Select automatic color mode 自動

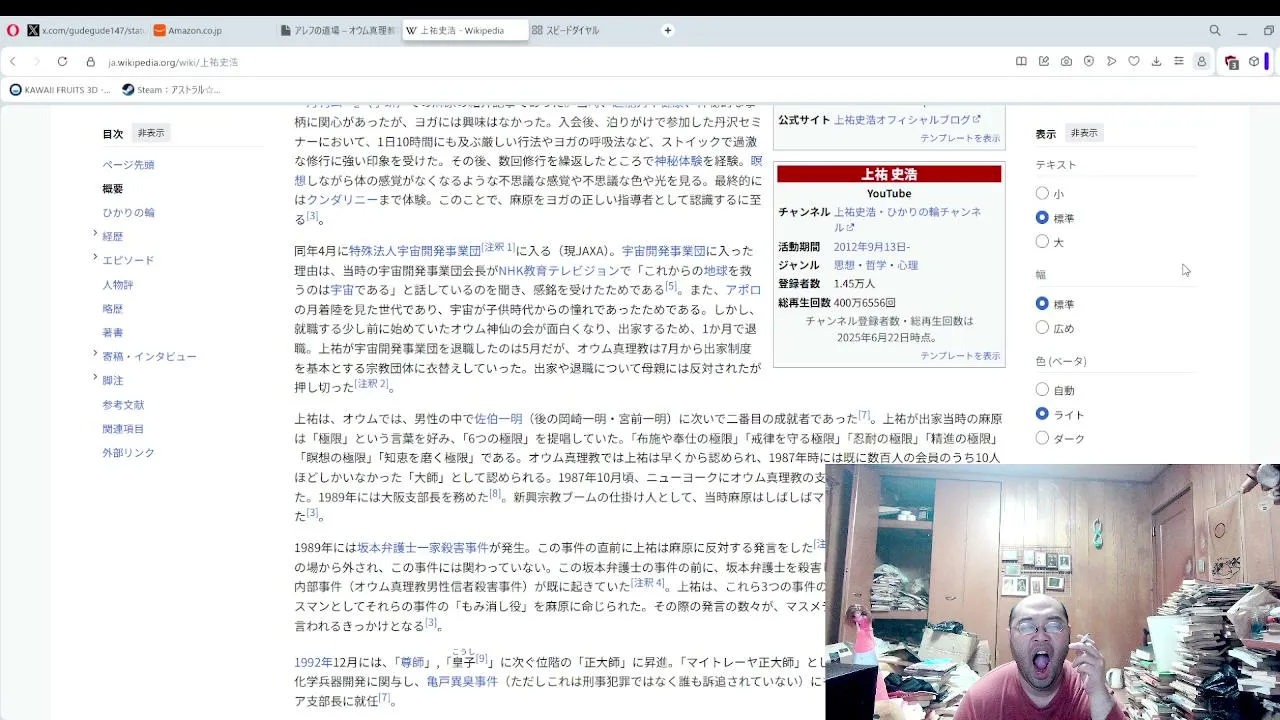pyautogui.click(x=1042, y=389)
